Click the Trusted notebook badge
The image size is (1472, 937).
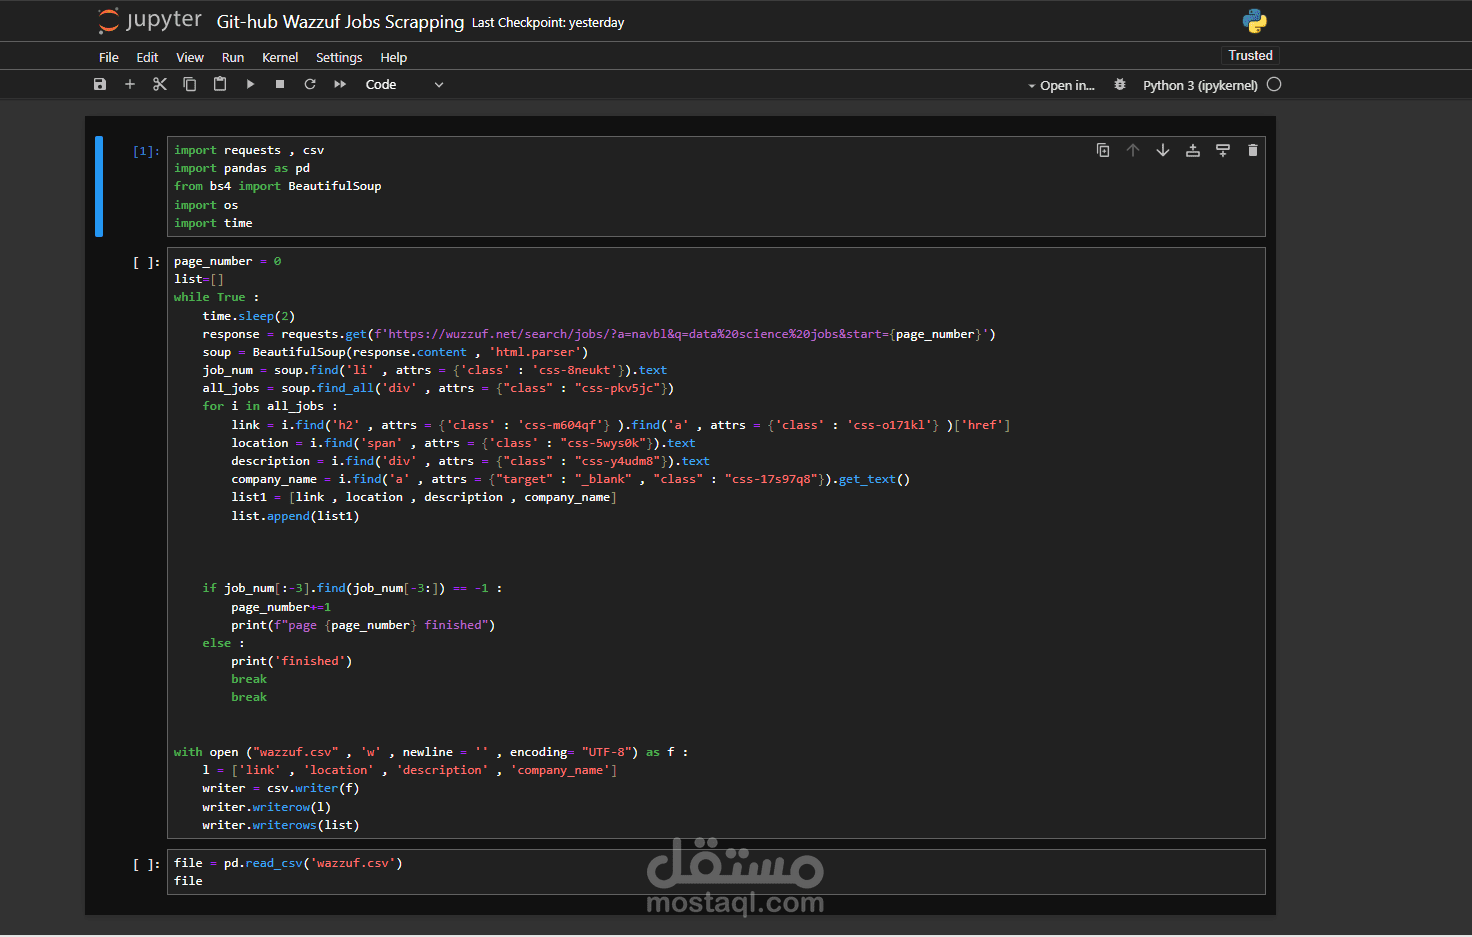pos(1250,56)
